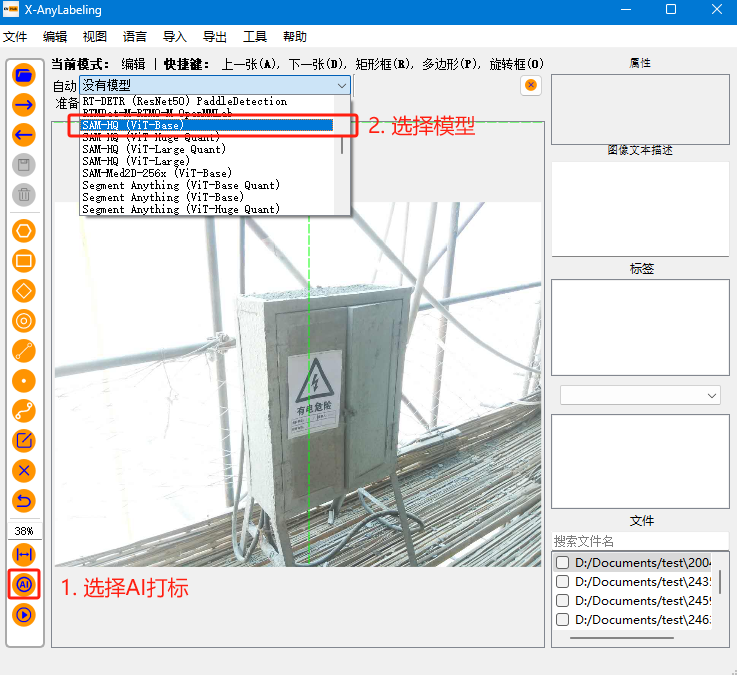Go to next image arrow icon
The image size is (737, 675).
coord(24,105)
